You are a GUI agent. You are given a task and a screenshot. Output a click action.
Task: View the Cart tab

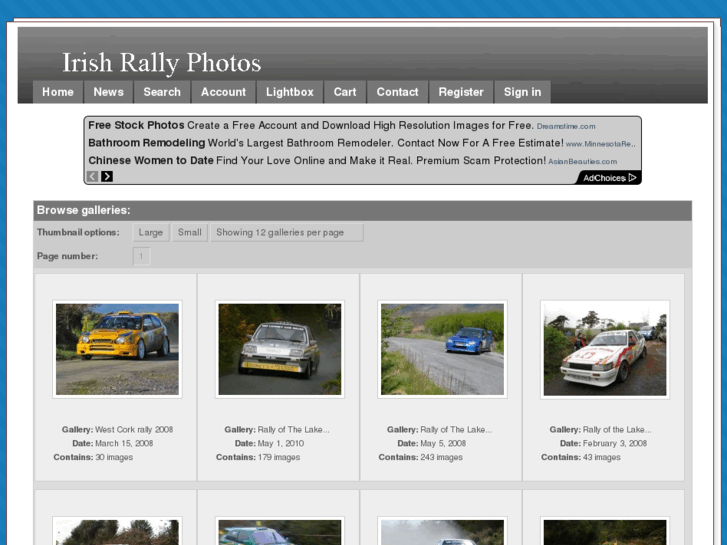click(345, 92)
